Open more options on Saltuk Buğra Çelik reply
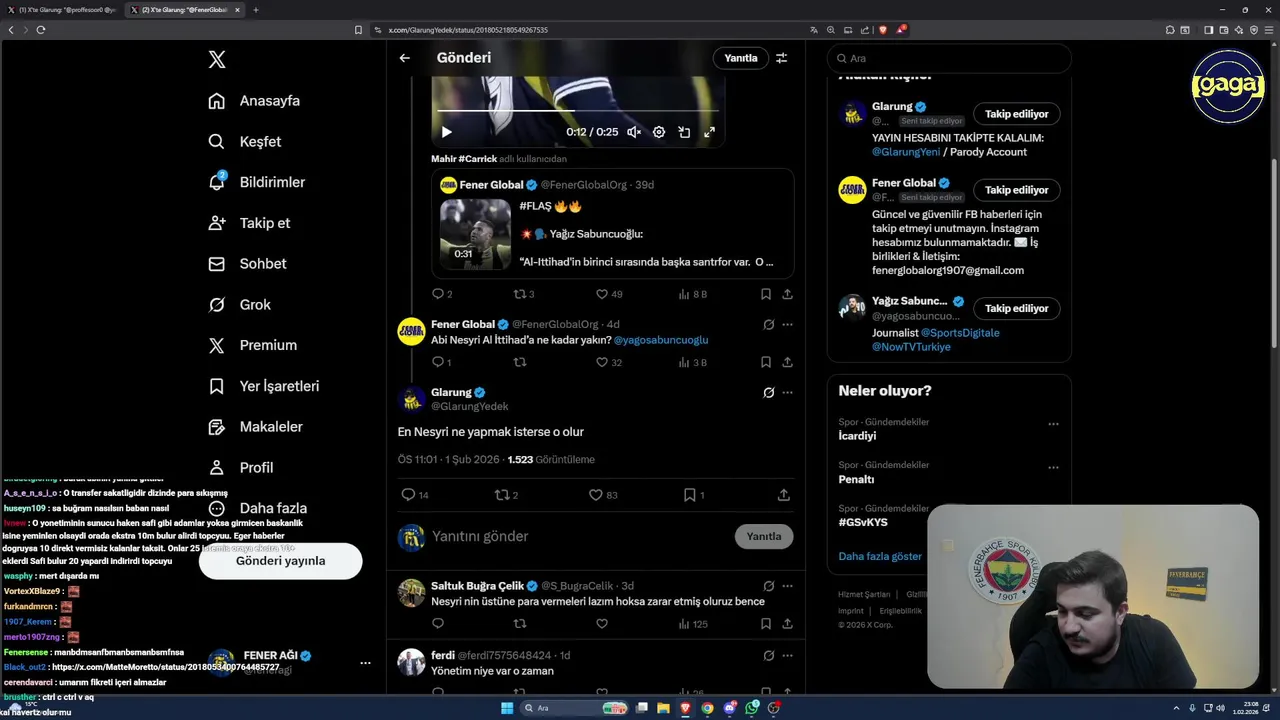Viewport: 1280px width, 720px height. pos(787,586)
